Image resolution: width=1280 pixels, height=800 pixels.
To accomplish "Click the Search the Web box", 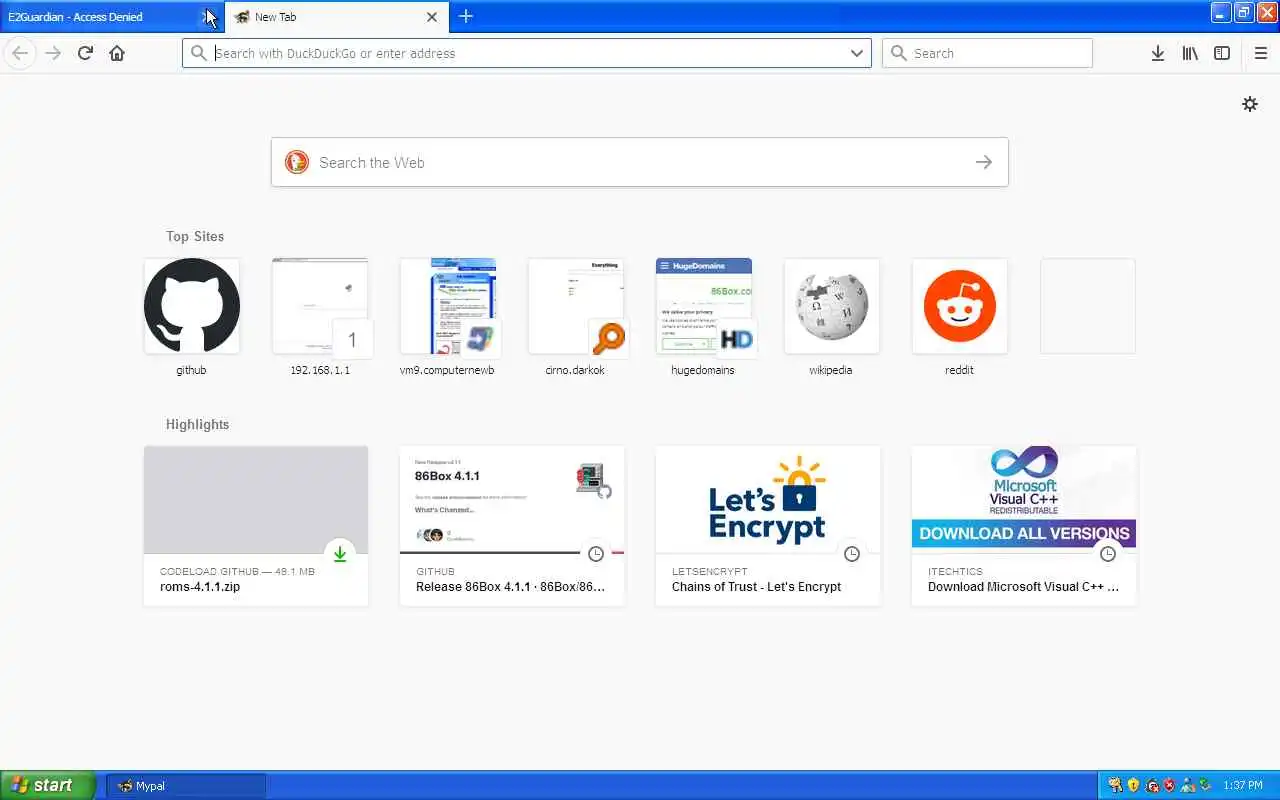I will [640, 162].
